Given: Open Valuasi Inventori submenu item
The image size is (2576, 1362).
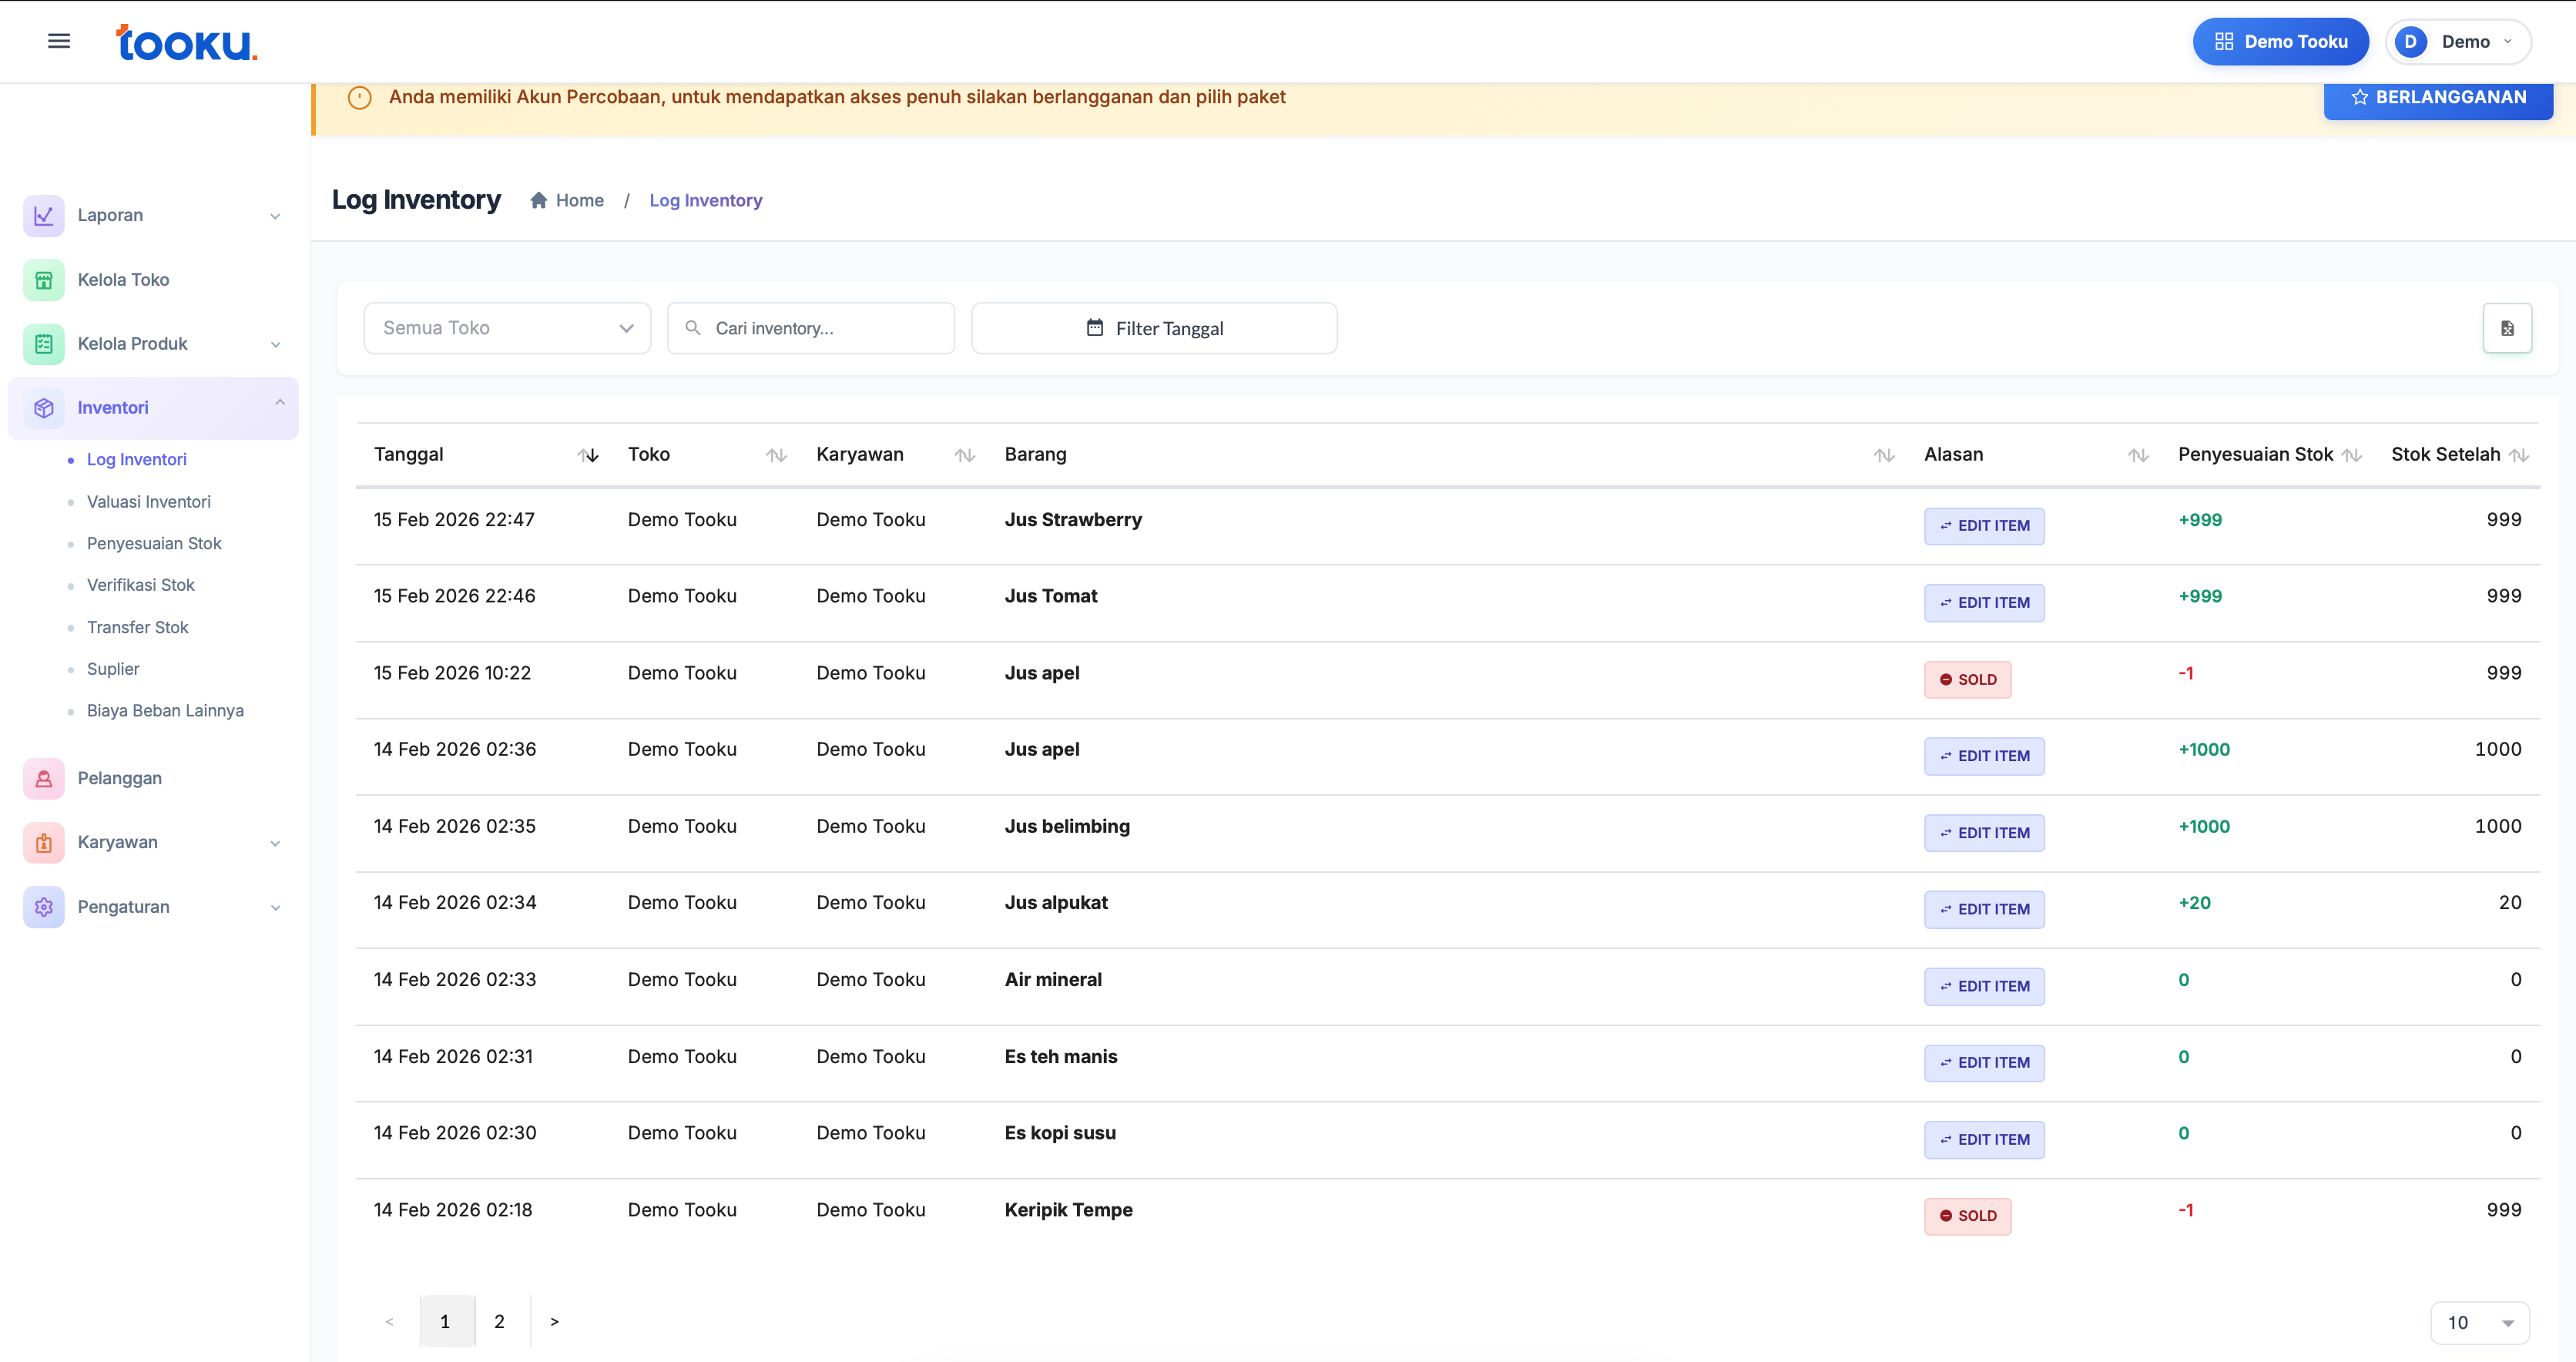Looking at the screenshot, I should tap(148, 502).
